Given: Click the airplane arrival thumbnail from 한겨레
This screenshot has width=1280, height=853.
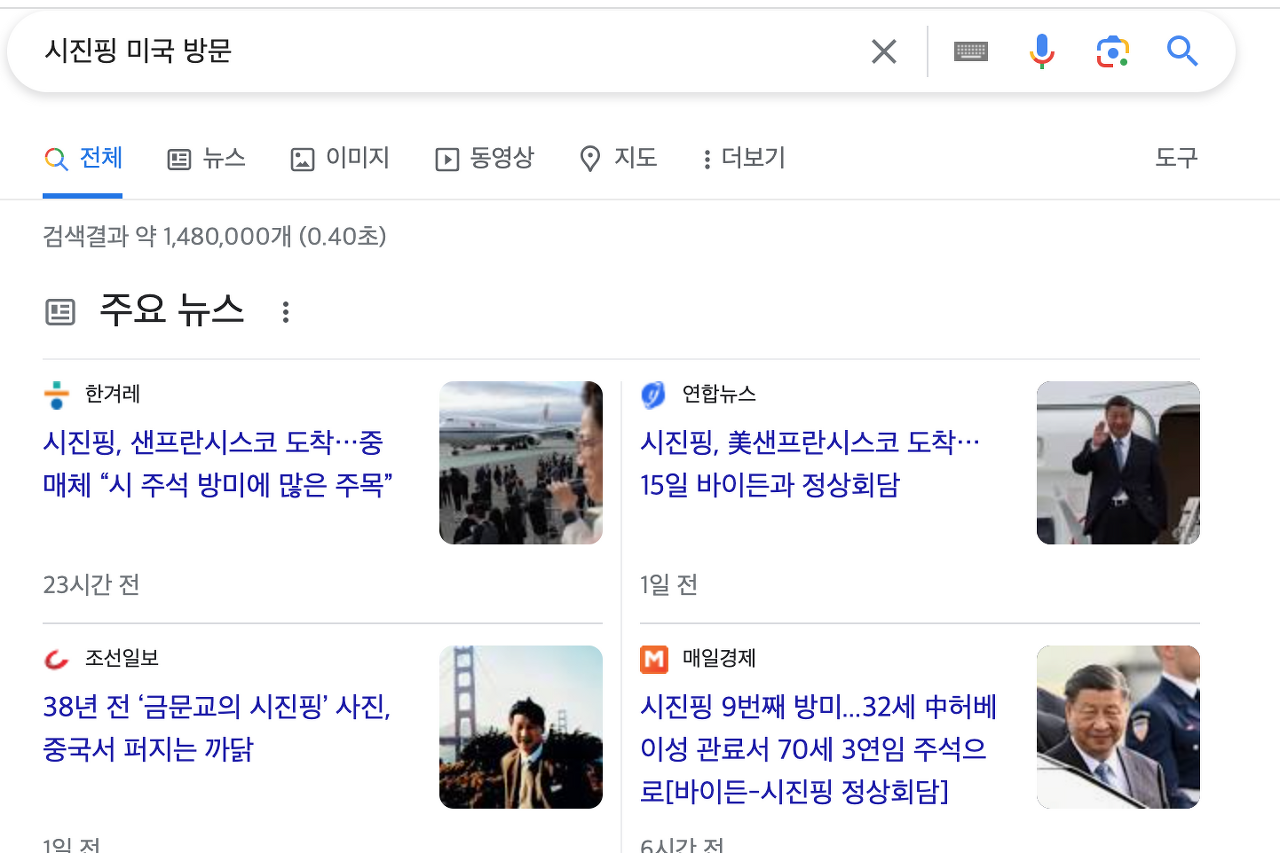Looking at the screenshot, I should point(521,462).
